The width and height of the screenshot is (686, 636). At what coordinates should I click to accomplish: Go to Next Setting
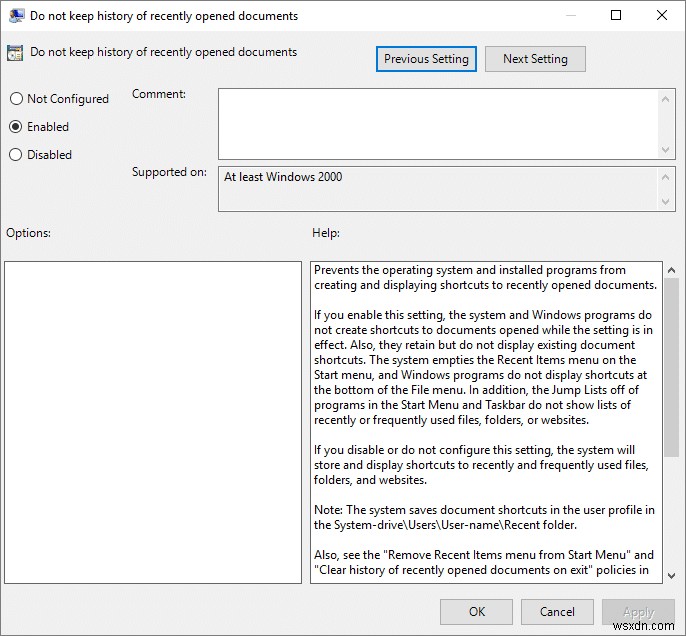tap(535, 59)
